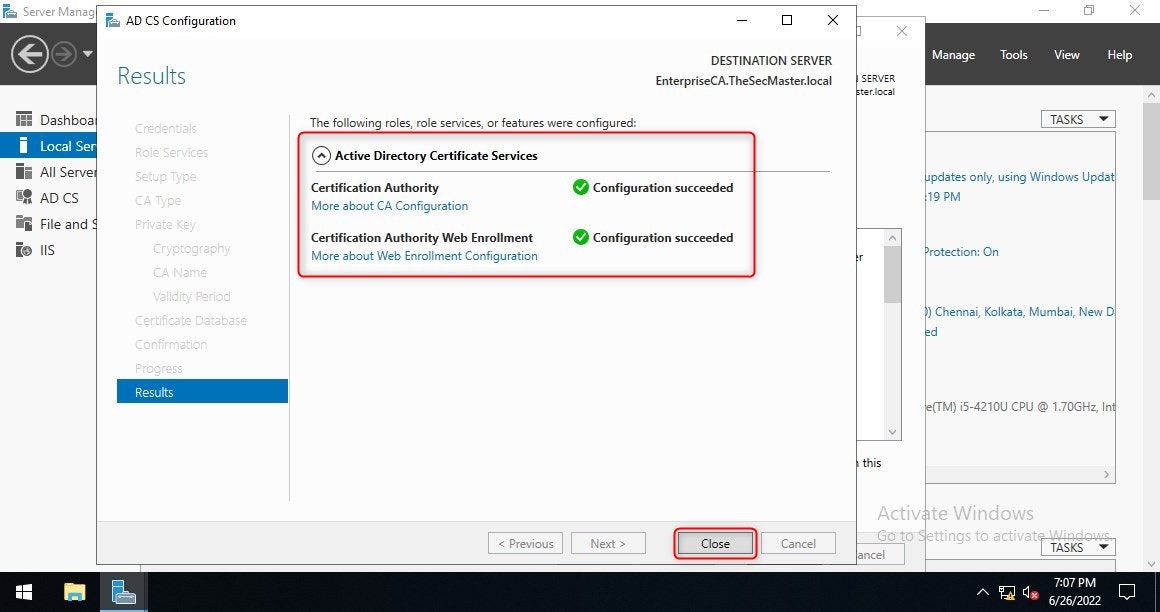Select the CA Type wizard step
Image resolution: width=1160 pixels, height=612 pixels.
(158, 201)
